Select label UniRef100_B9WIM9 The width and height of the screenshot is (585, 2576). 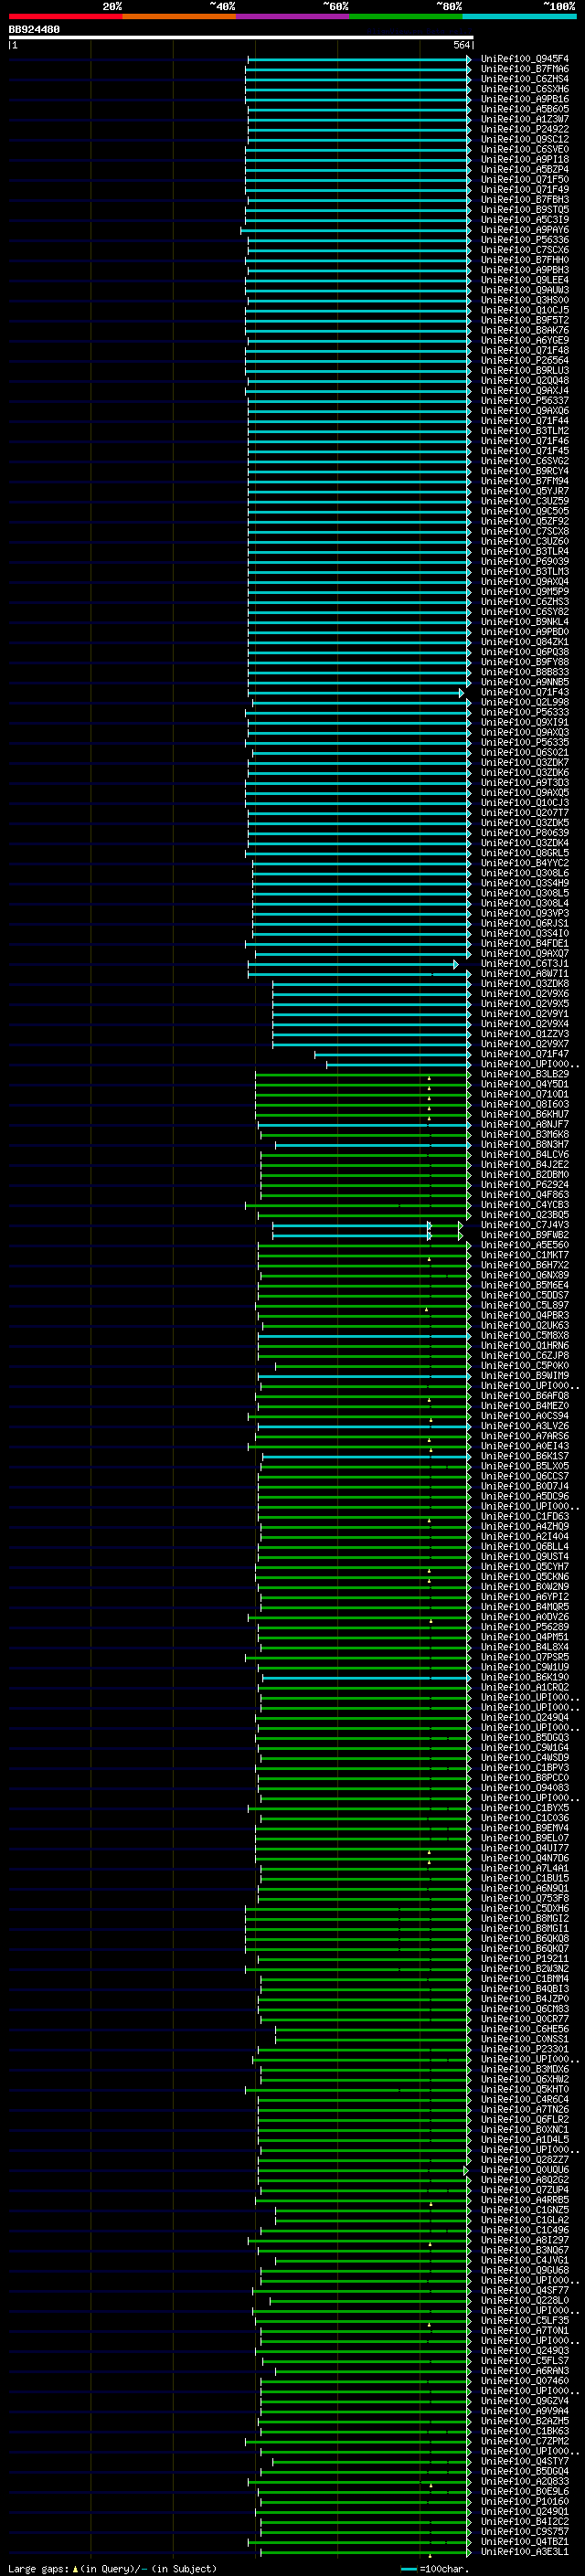click(x=525, y=1375)
